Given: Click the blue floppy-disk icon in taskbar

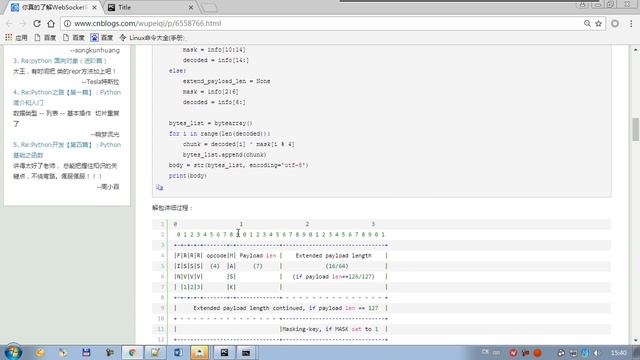Looking at the screenshot, I should pos(86,353).
